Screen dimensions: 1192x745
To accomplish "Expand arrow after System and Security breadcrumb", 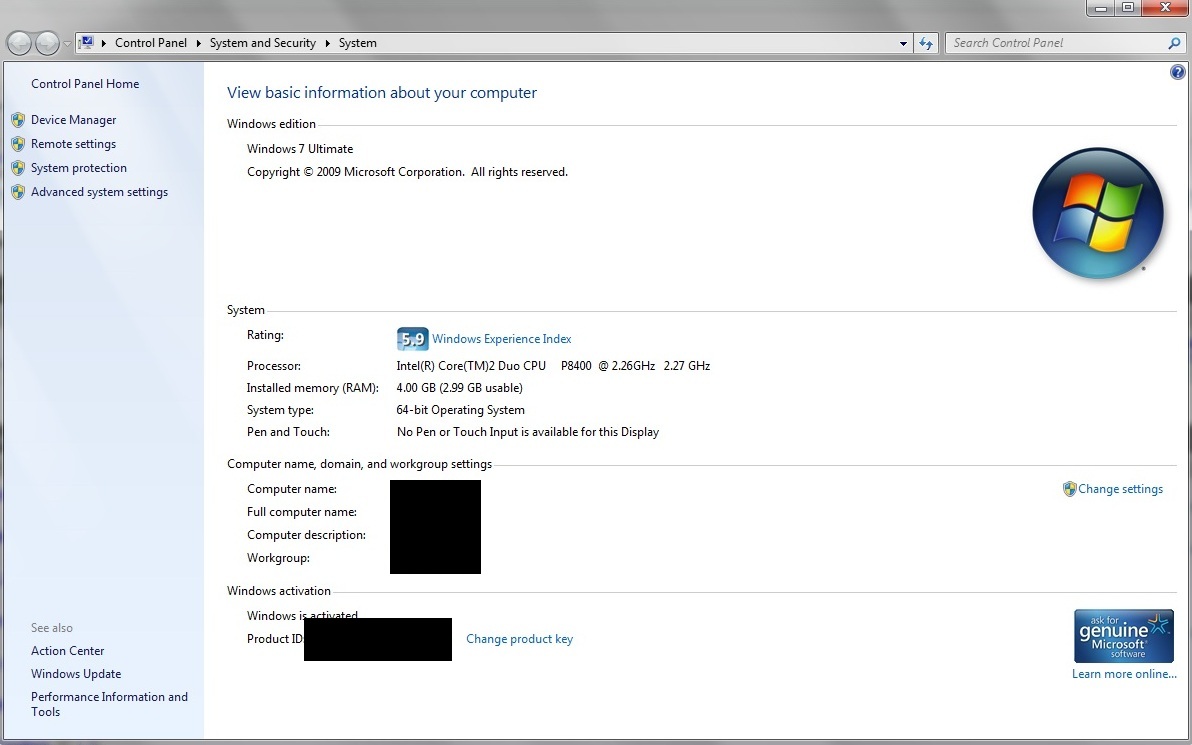I will (328, 43).
